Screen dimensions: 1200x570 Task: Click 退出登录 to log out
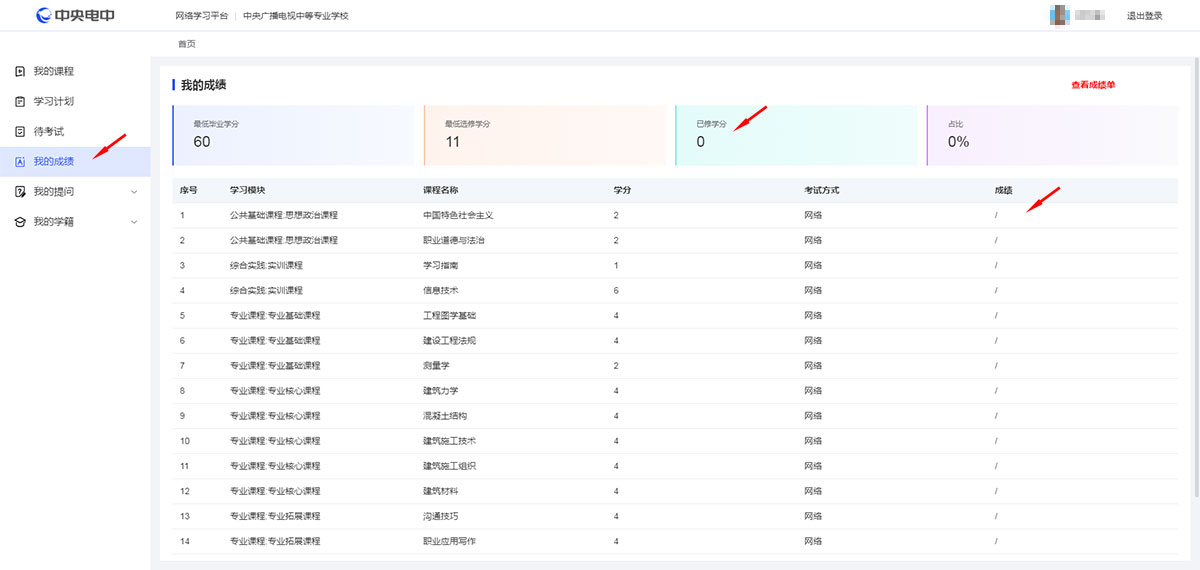coord(1144,16)
